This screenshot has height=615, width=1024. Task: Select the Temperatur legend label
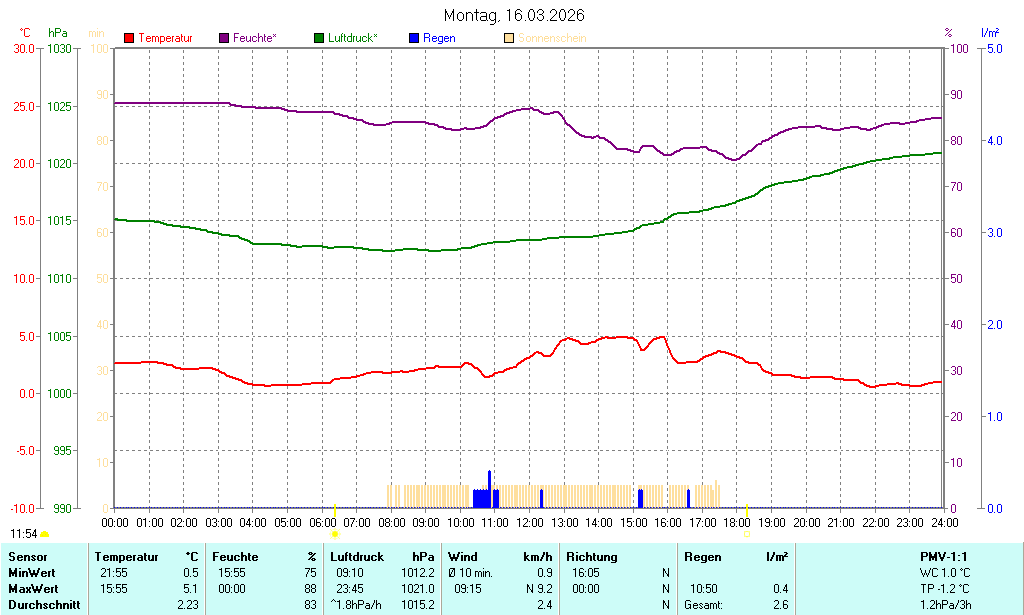(x=165, y=38)
